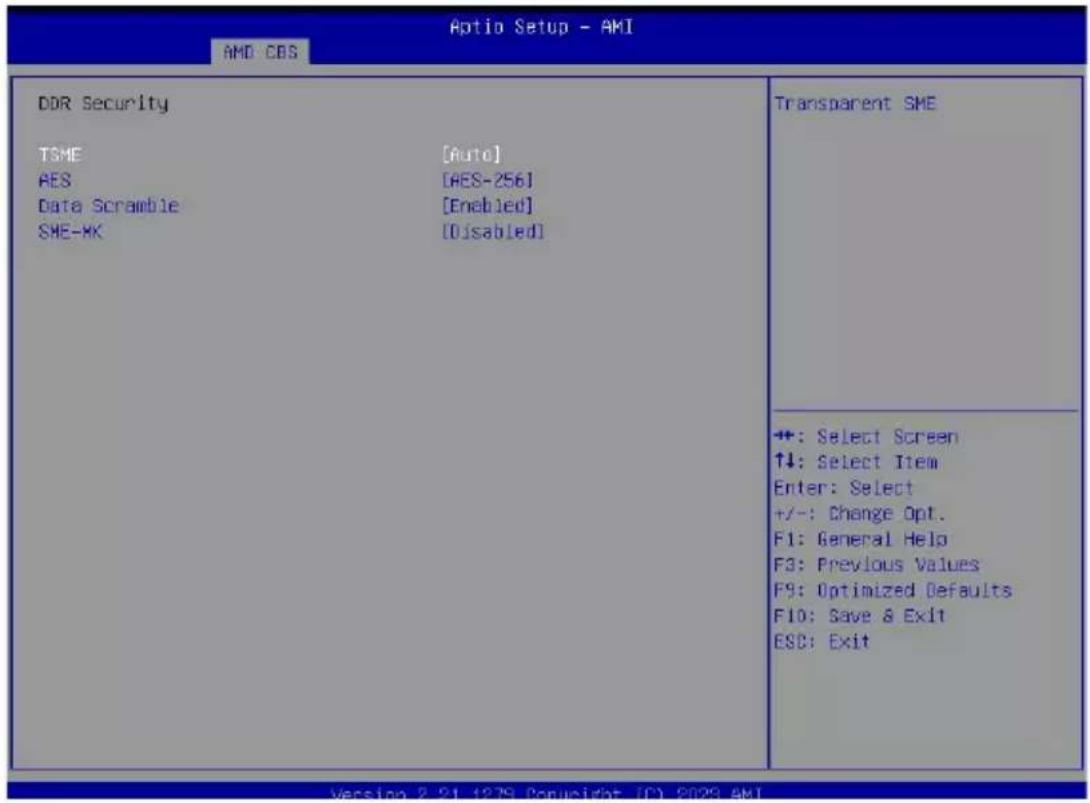This screenshot has width=1090, height=803.
Task: Select the AES setting label
Action: click(x=55, y=180)
